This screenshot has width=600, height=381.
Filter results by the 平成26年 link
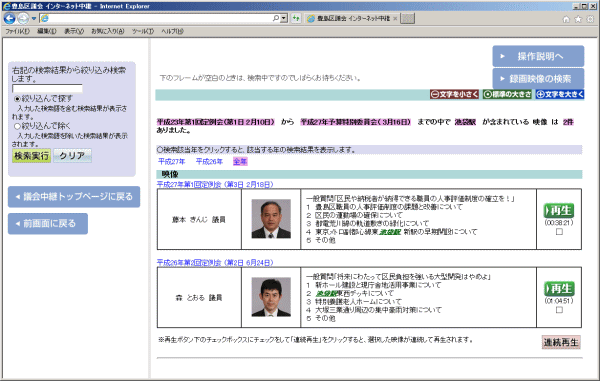209,162
